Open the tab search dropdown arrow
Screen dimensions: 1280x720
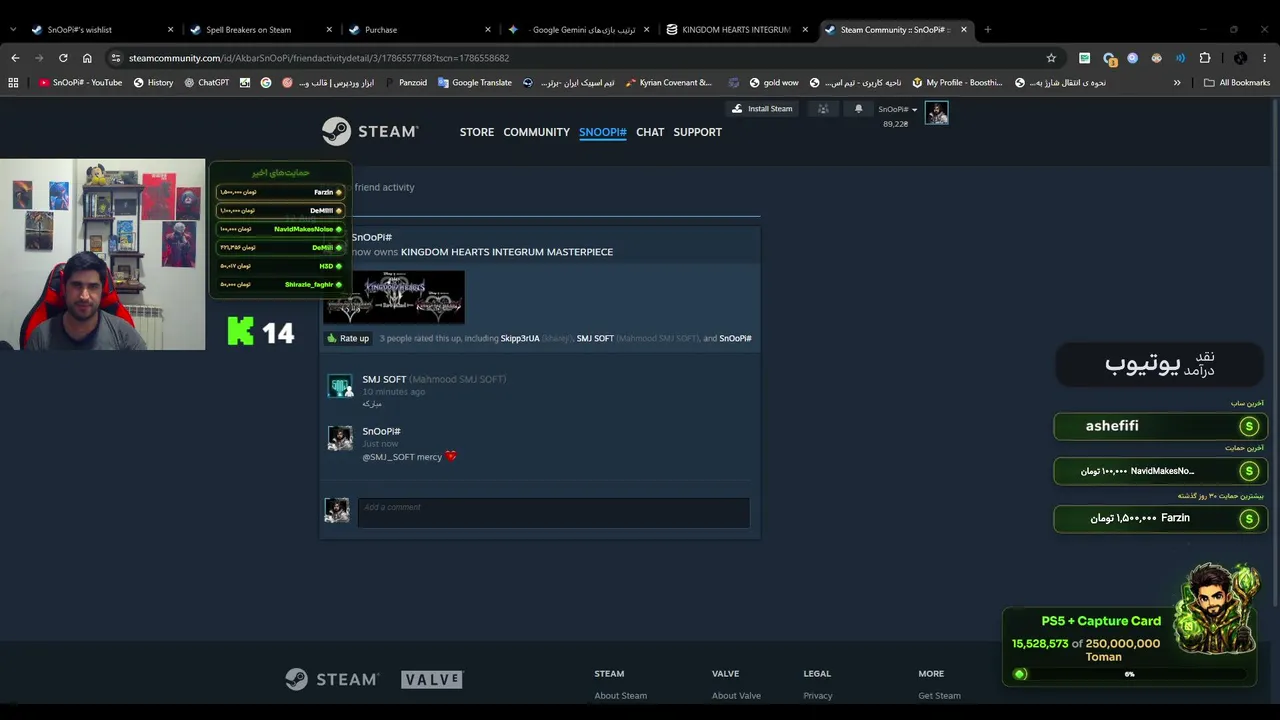13,30
